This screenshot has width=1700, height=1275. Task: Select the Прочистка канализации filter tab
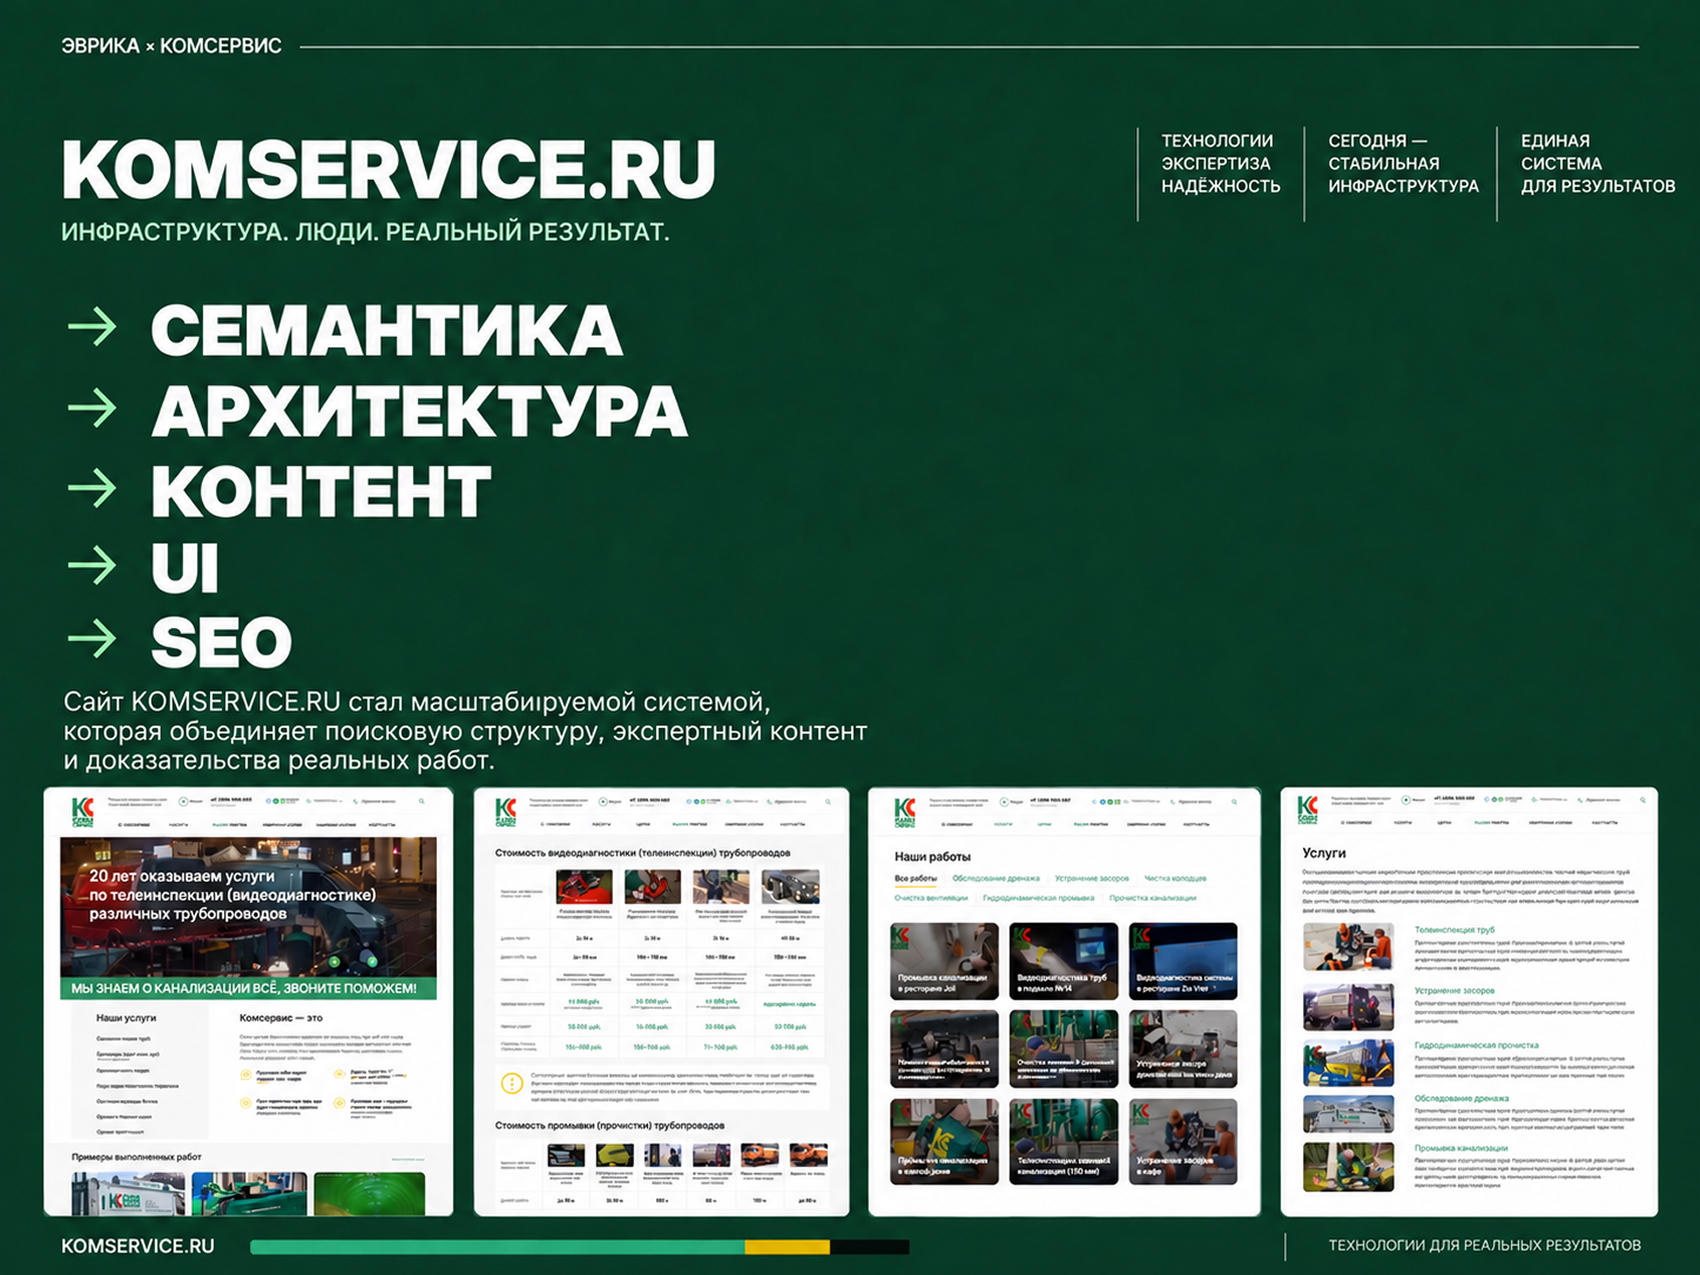coord(1152,898)
